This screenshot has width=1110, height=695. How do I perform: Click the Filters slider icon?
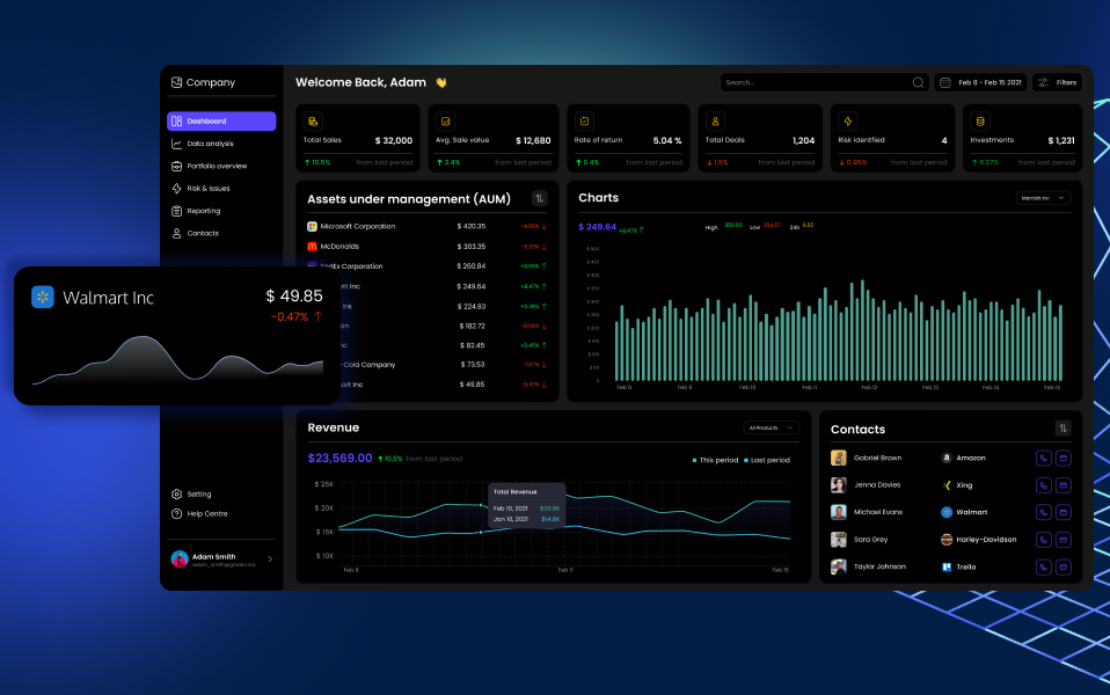click(1043, 83)
